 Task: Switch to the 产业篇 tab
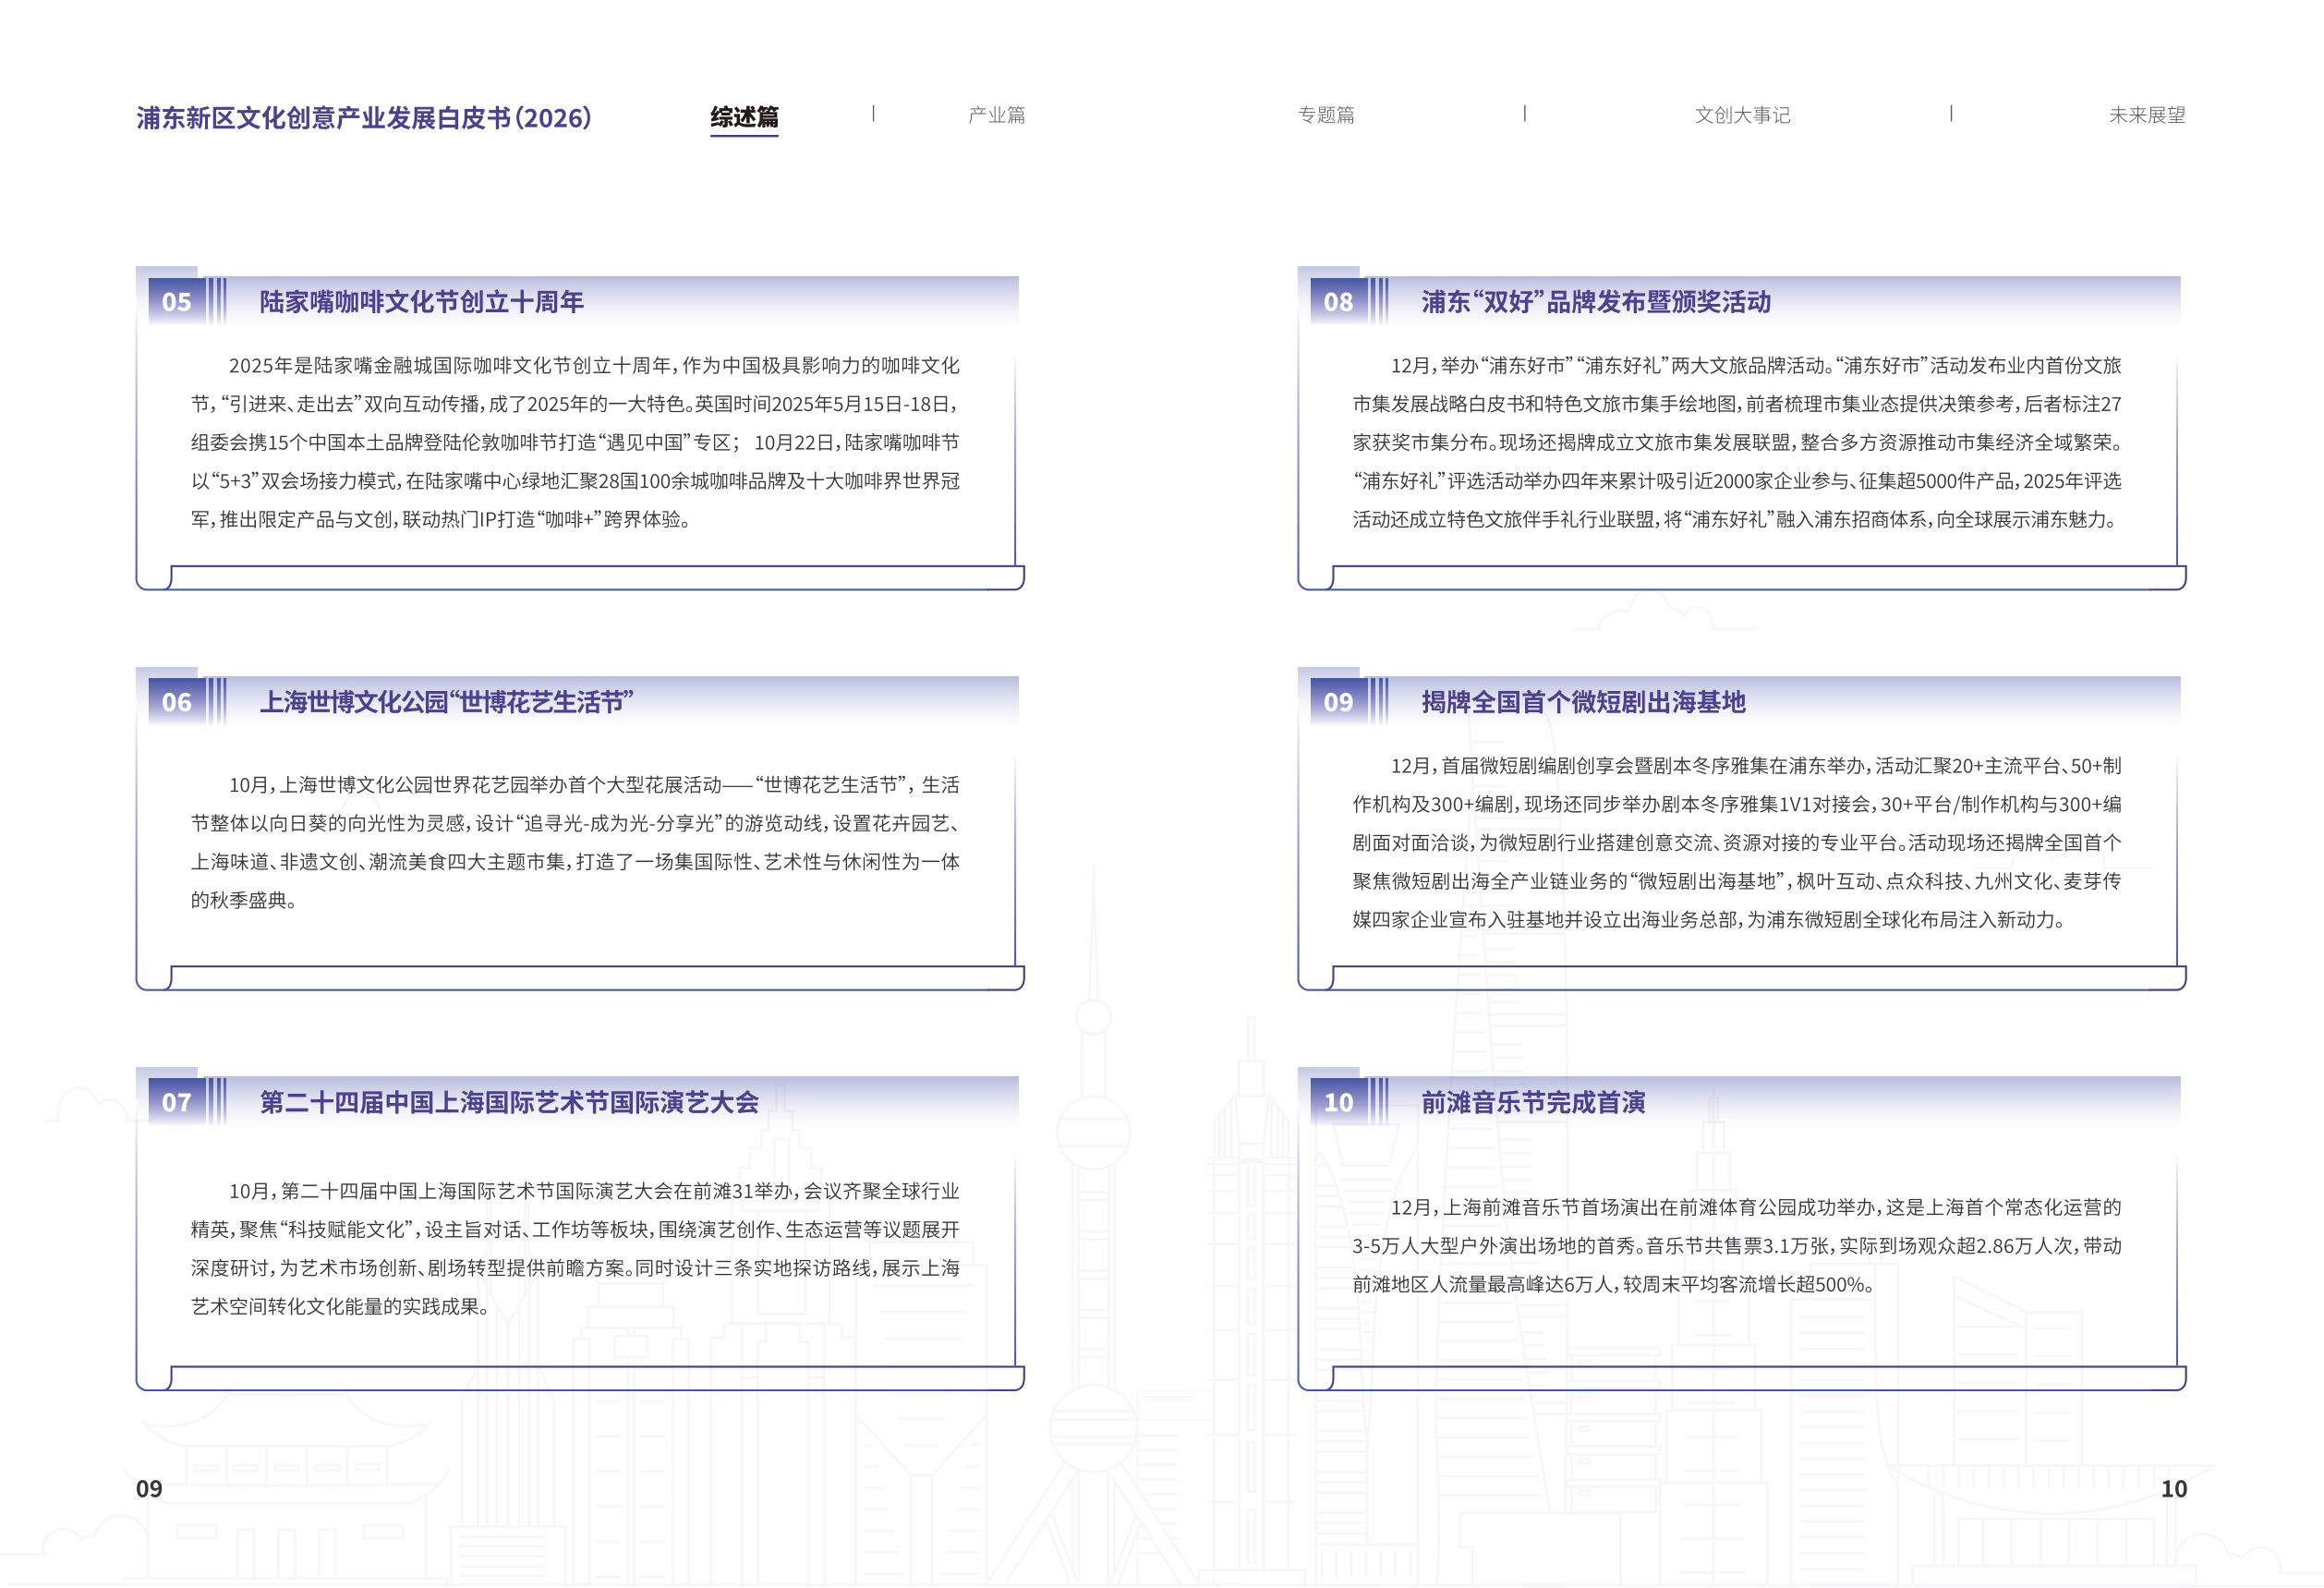tap(996, 115)
